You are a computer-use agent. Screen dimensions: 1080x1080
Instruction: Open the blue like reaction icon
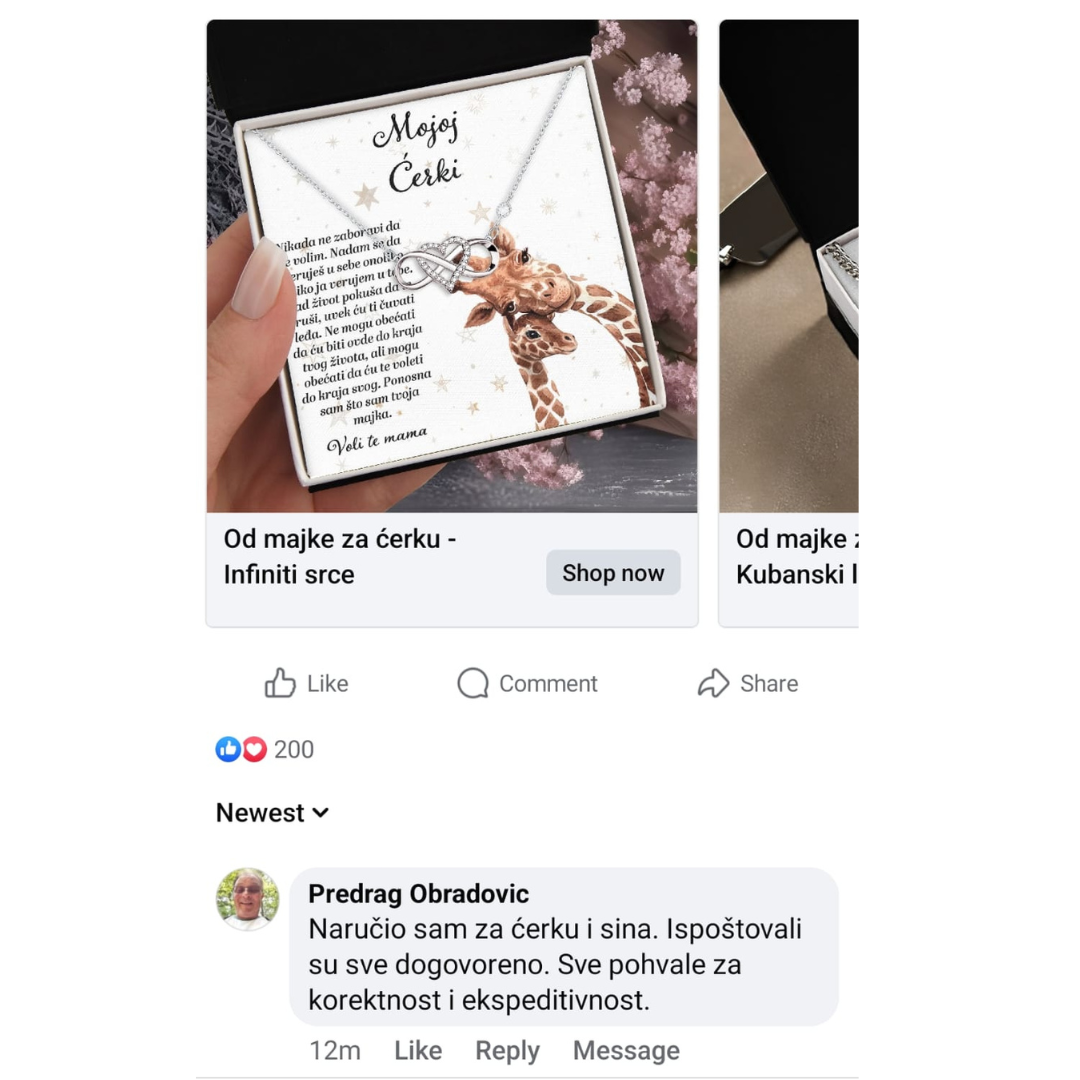pos(228,749)
